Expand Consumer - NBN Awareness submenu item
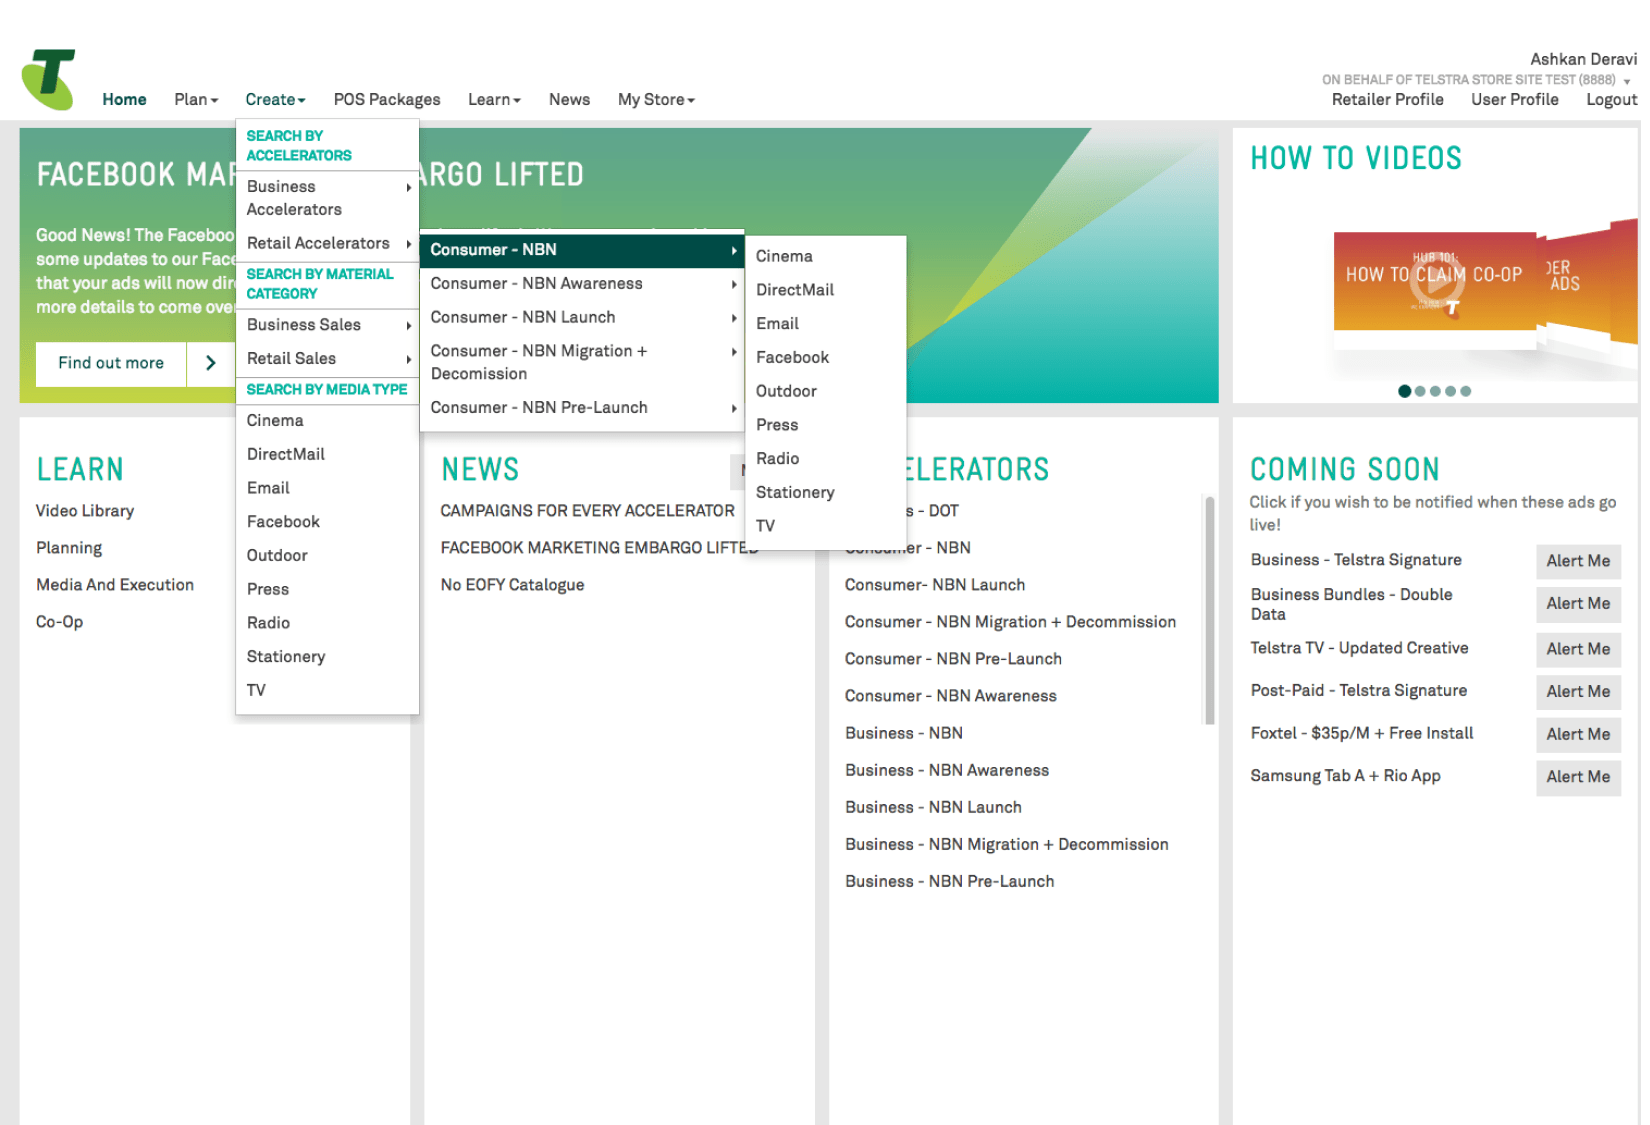1650x1125 pixels. click(582, 283)
